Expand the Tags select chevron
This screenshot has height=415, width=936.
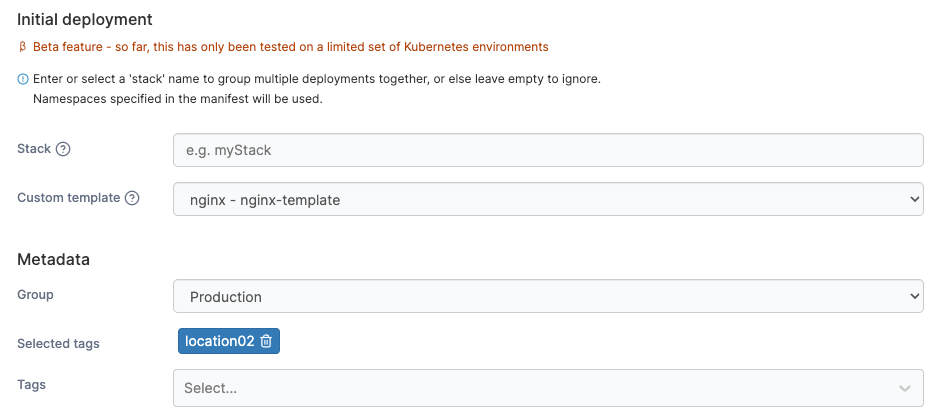click(x=904, y=388)
